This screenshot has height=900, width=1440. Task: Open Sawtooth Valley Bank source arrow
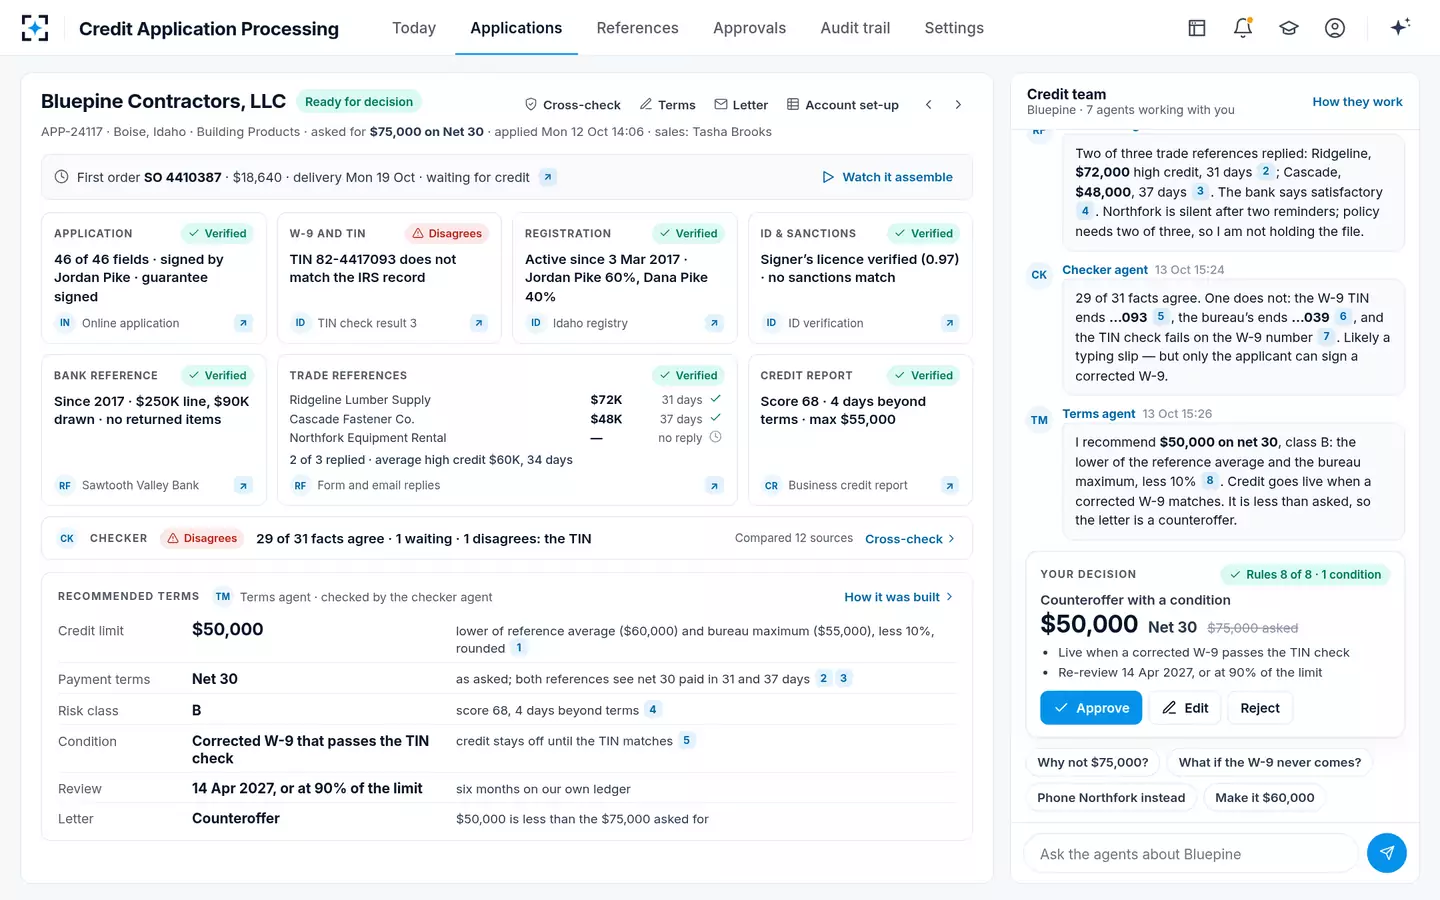[x=243, y=485]
